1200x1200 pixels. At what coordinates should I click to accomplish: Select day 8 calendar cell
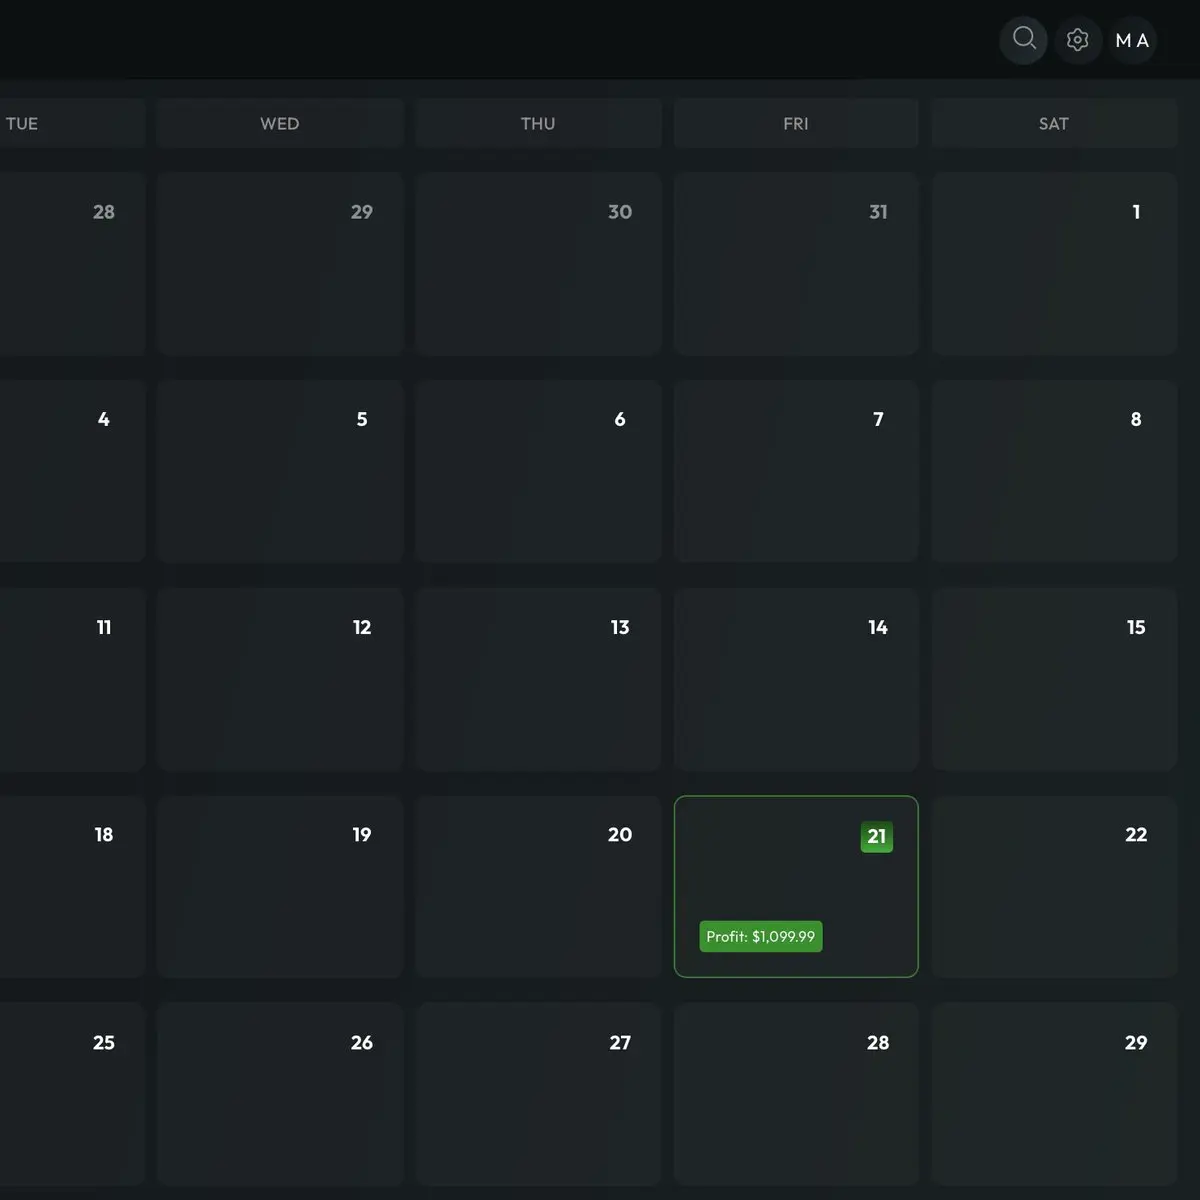tap(1054, 471)
